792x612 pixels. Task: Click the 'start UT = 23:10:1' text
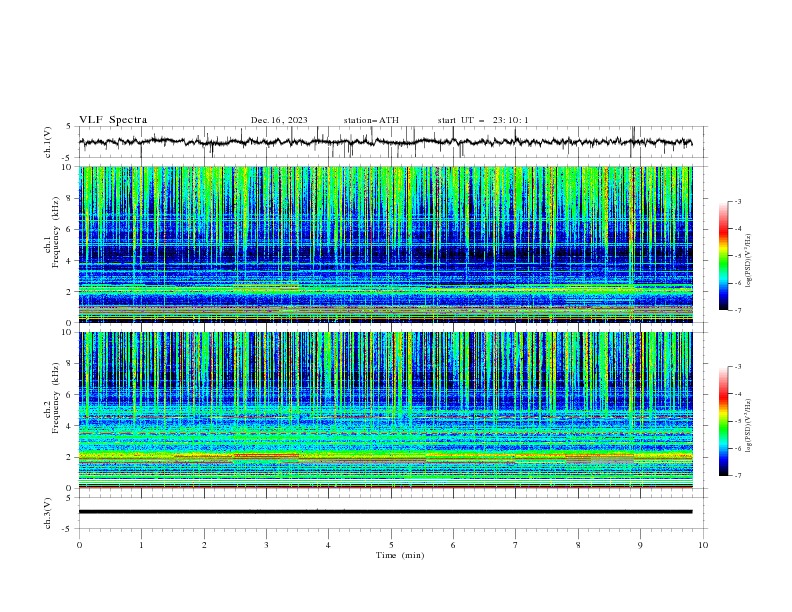point(483,120)
